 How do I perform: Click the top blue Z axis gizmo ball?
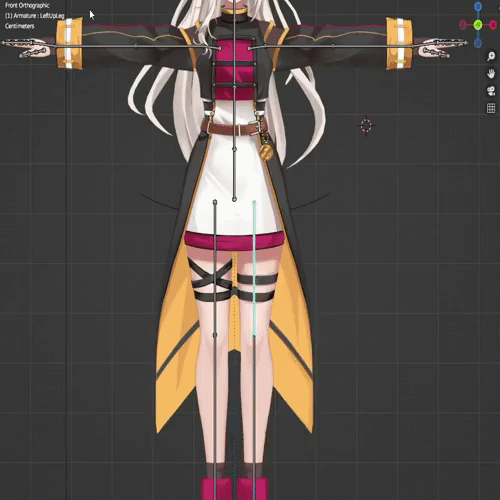(478, 6)
